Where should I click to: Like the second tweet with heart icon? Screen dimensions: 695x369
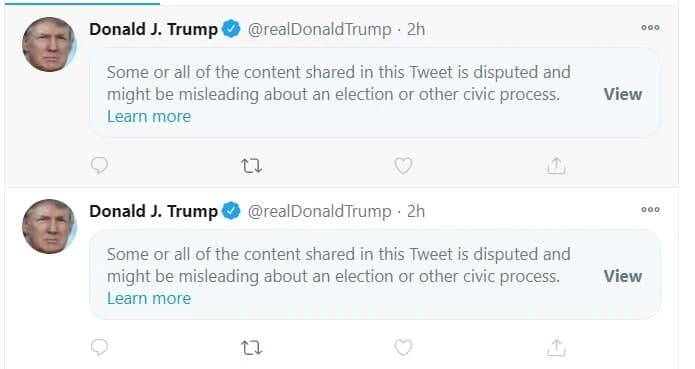(x=403, y=347)
